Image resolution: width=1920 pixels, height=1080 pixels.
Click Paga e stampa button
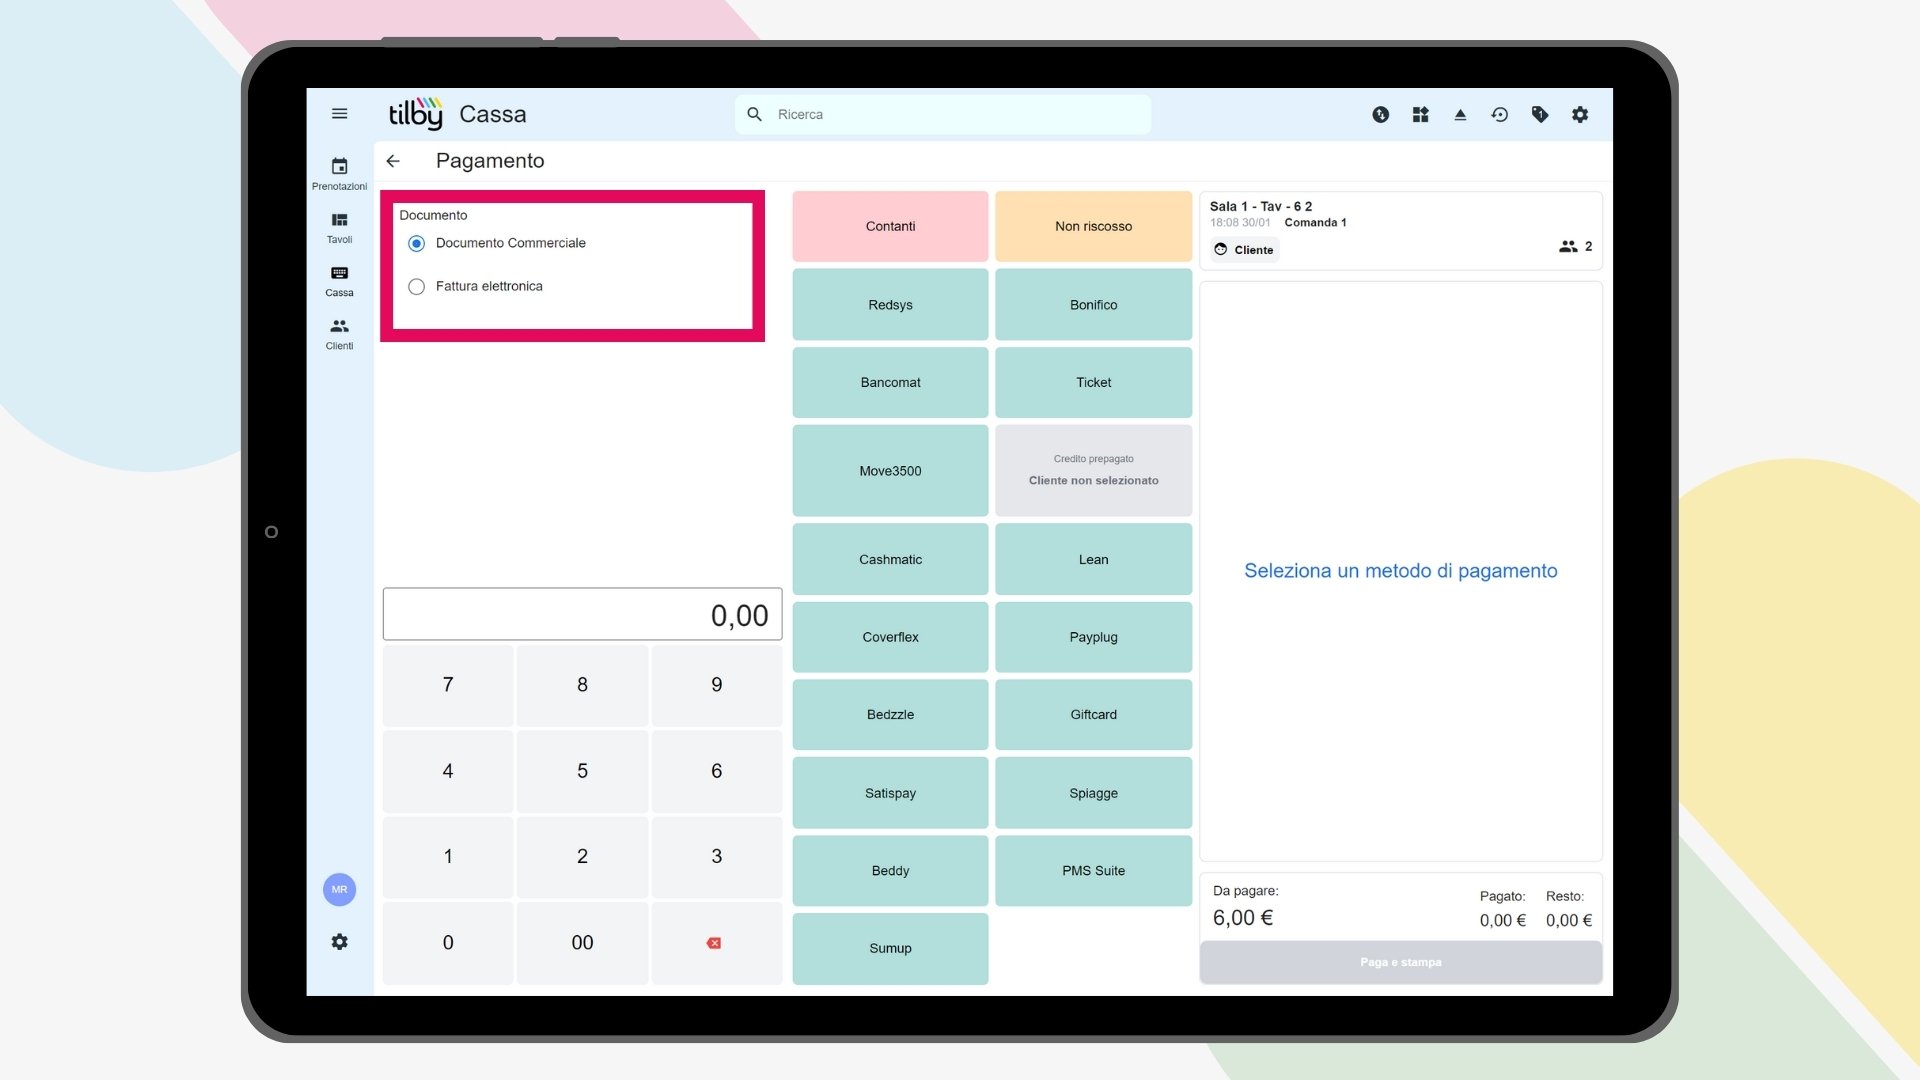(1400, 962)
